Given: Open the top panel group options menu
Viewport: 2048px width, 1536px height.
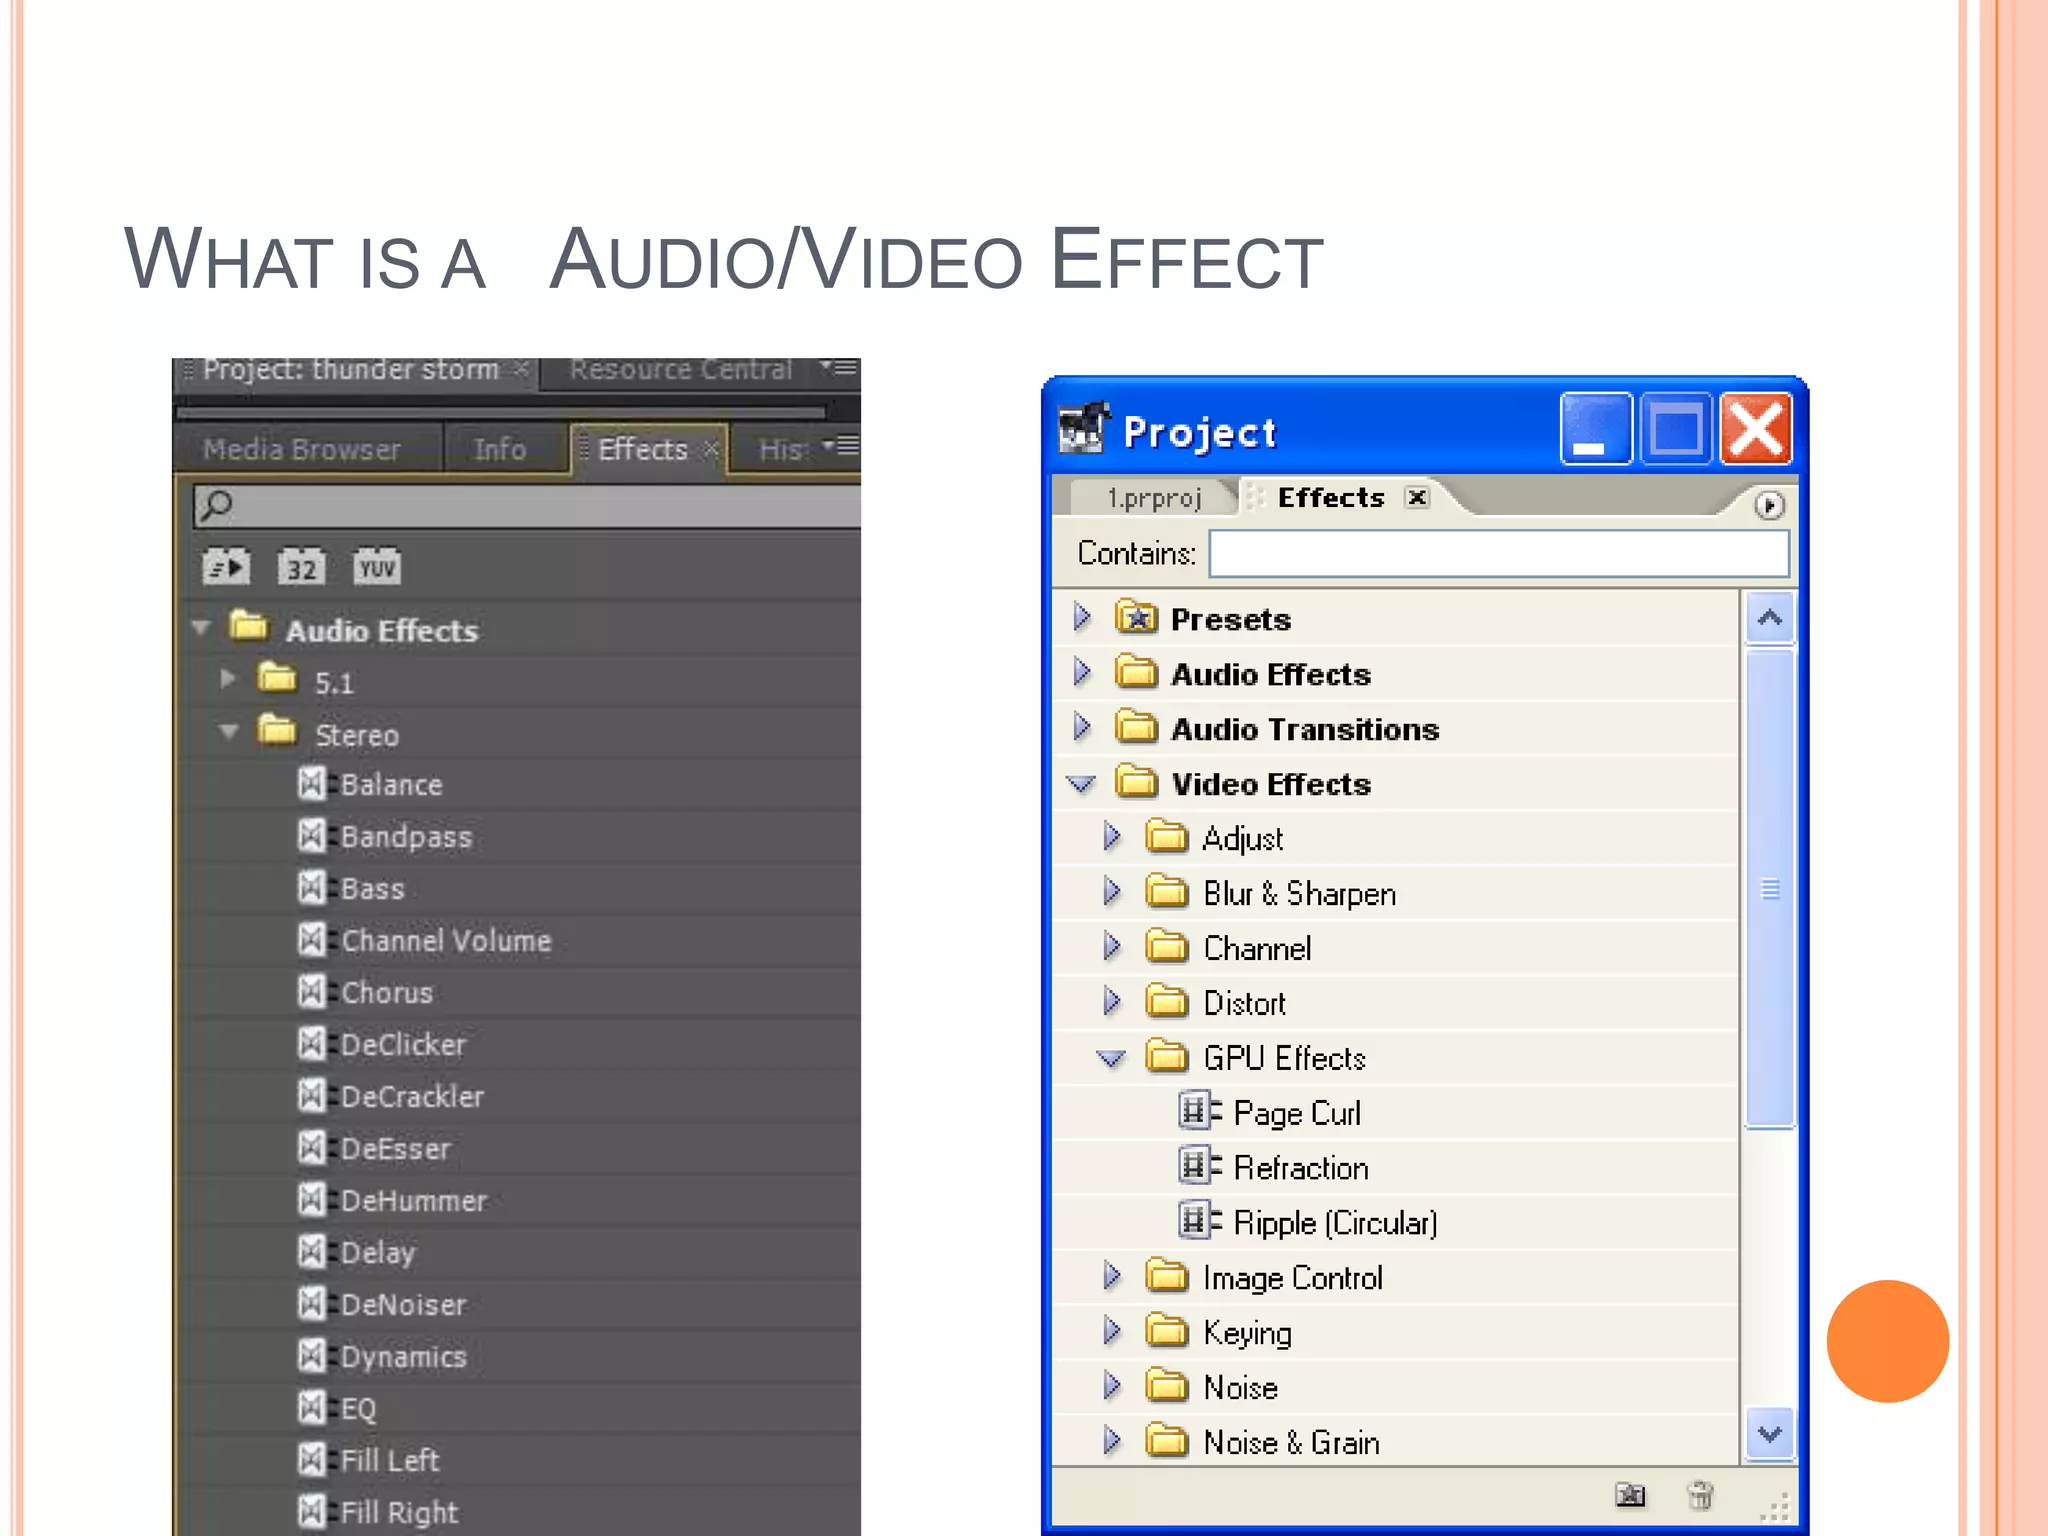Looking at the screenshot, I should pos(839,368).
